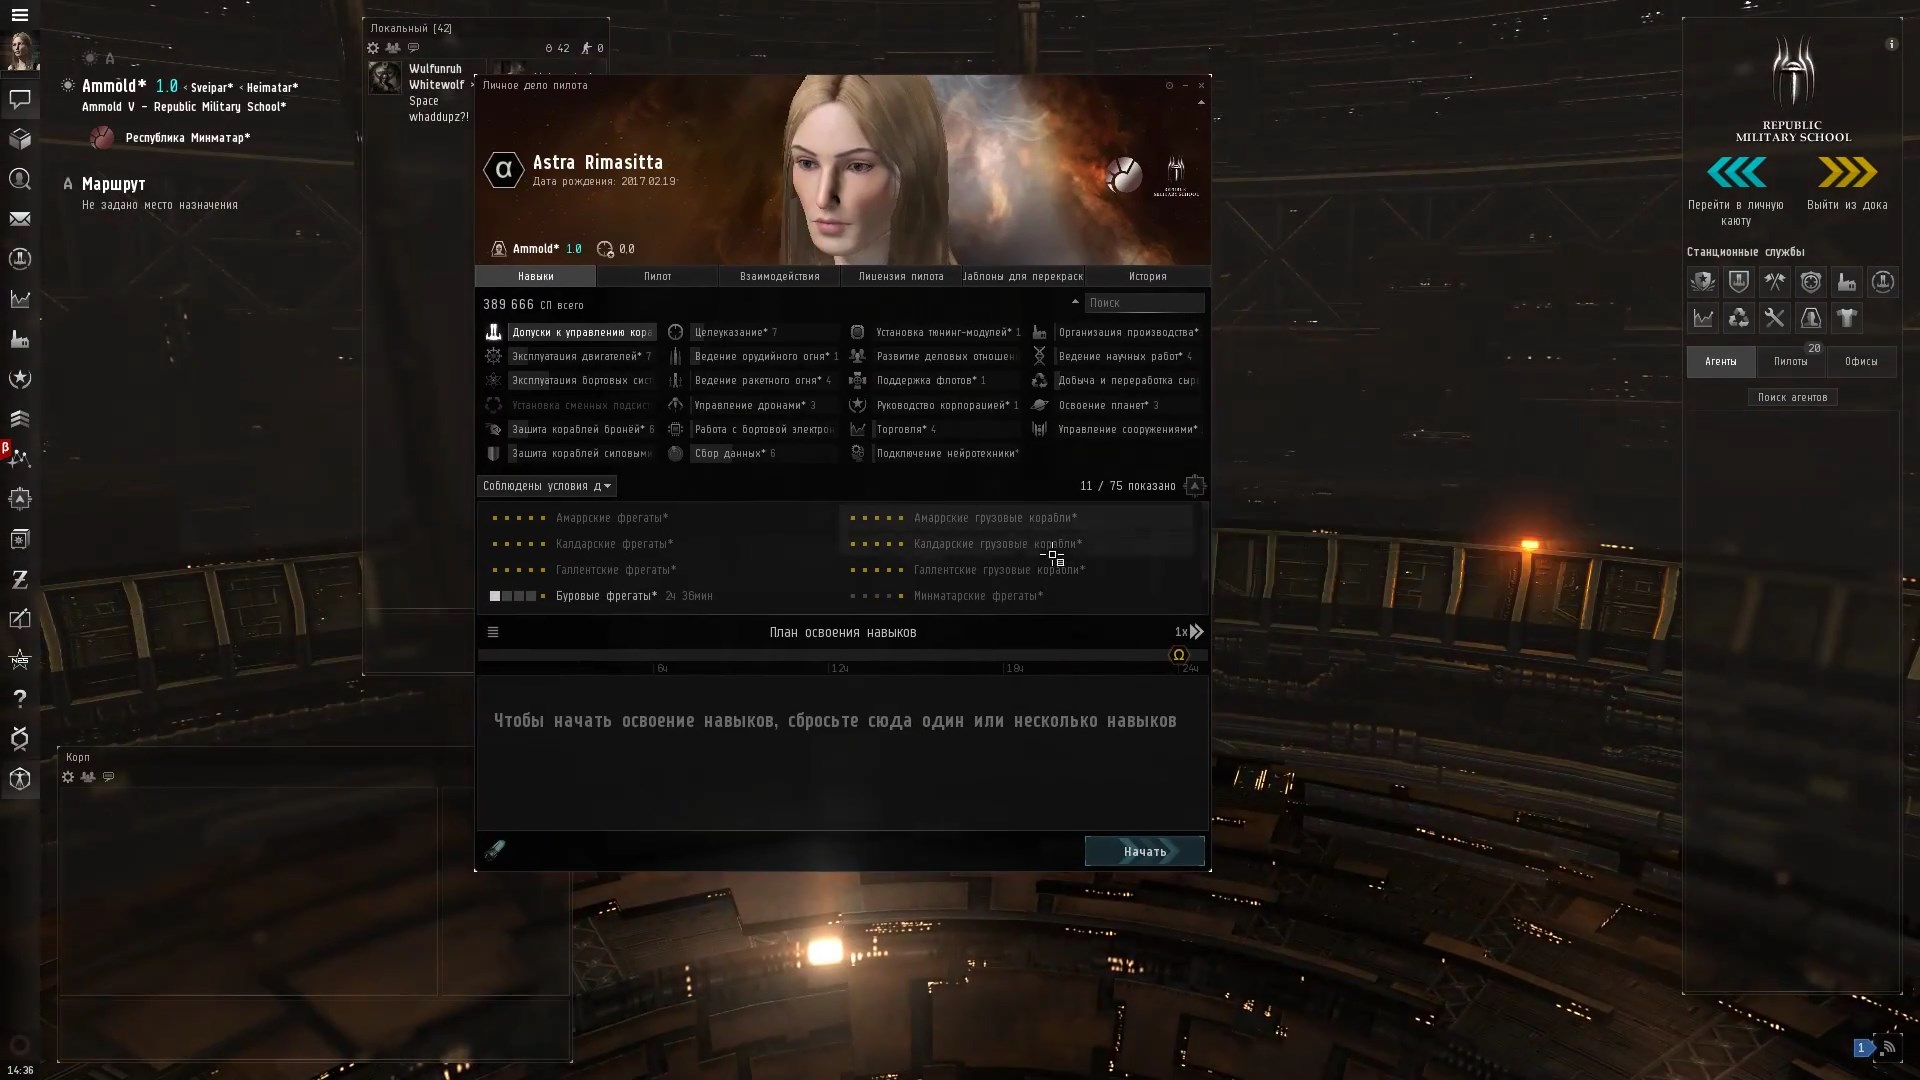Click inside the 'Поиск' search field

[x=1145, y=302]
